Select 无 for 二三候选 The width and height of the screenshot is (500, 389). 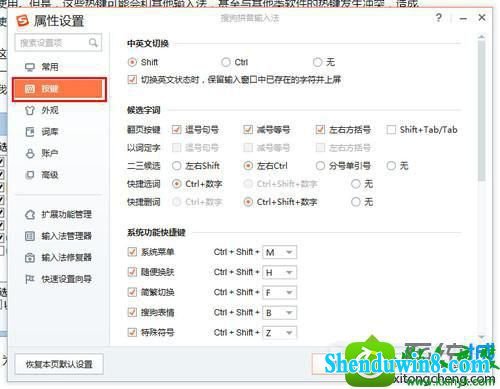tap(391, 166)
